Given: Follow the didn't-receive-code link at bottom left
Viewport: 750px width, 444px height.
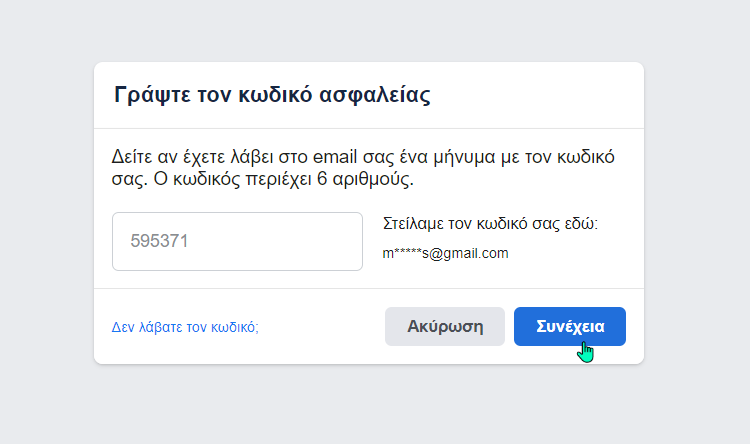Looking at the screenshot, I should pos(185,327).
